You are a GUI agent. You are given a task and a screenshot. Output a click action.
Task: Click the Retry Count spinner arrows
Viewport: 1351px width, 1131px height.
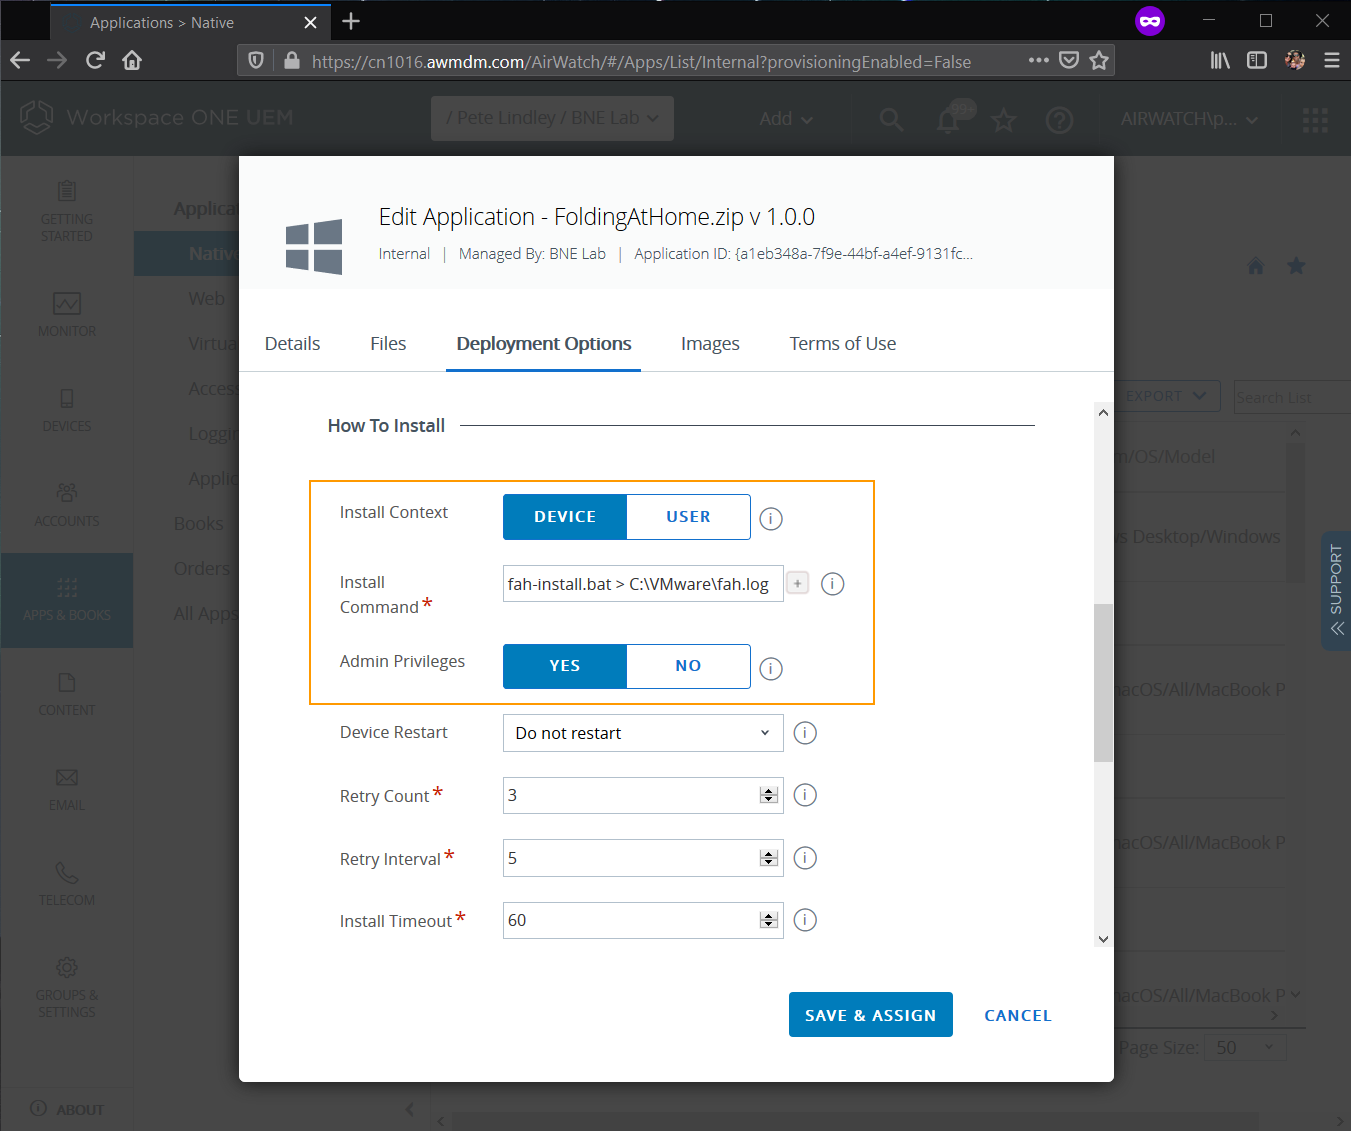tap(769, 795)
